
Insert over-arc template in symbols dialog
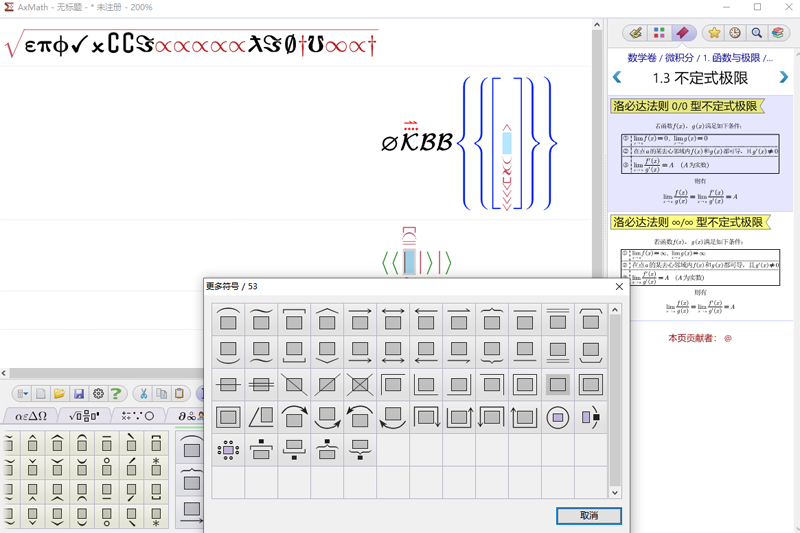[x=228, y=319]
